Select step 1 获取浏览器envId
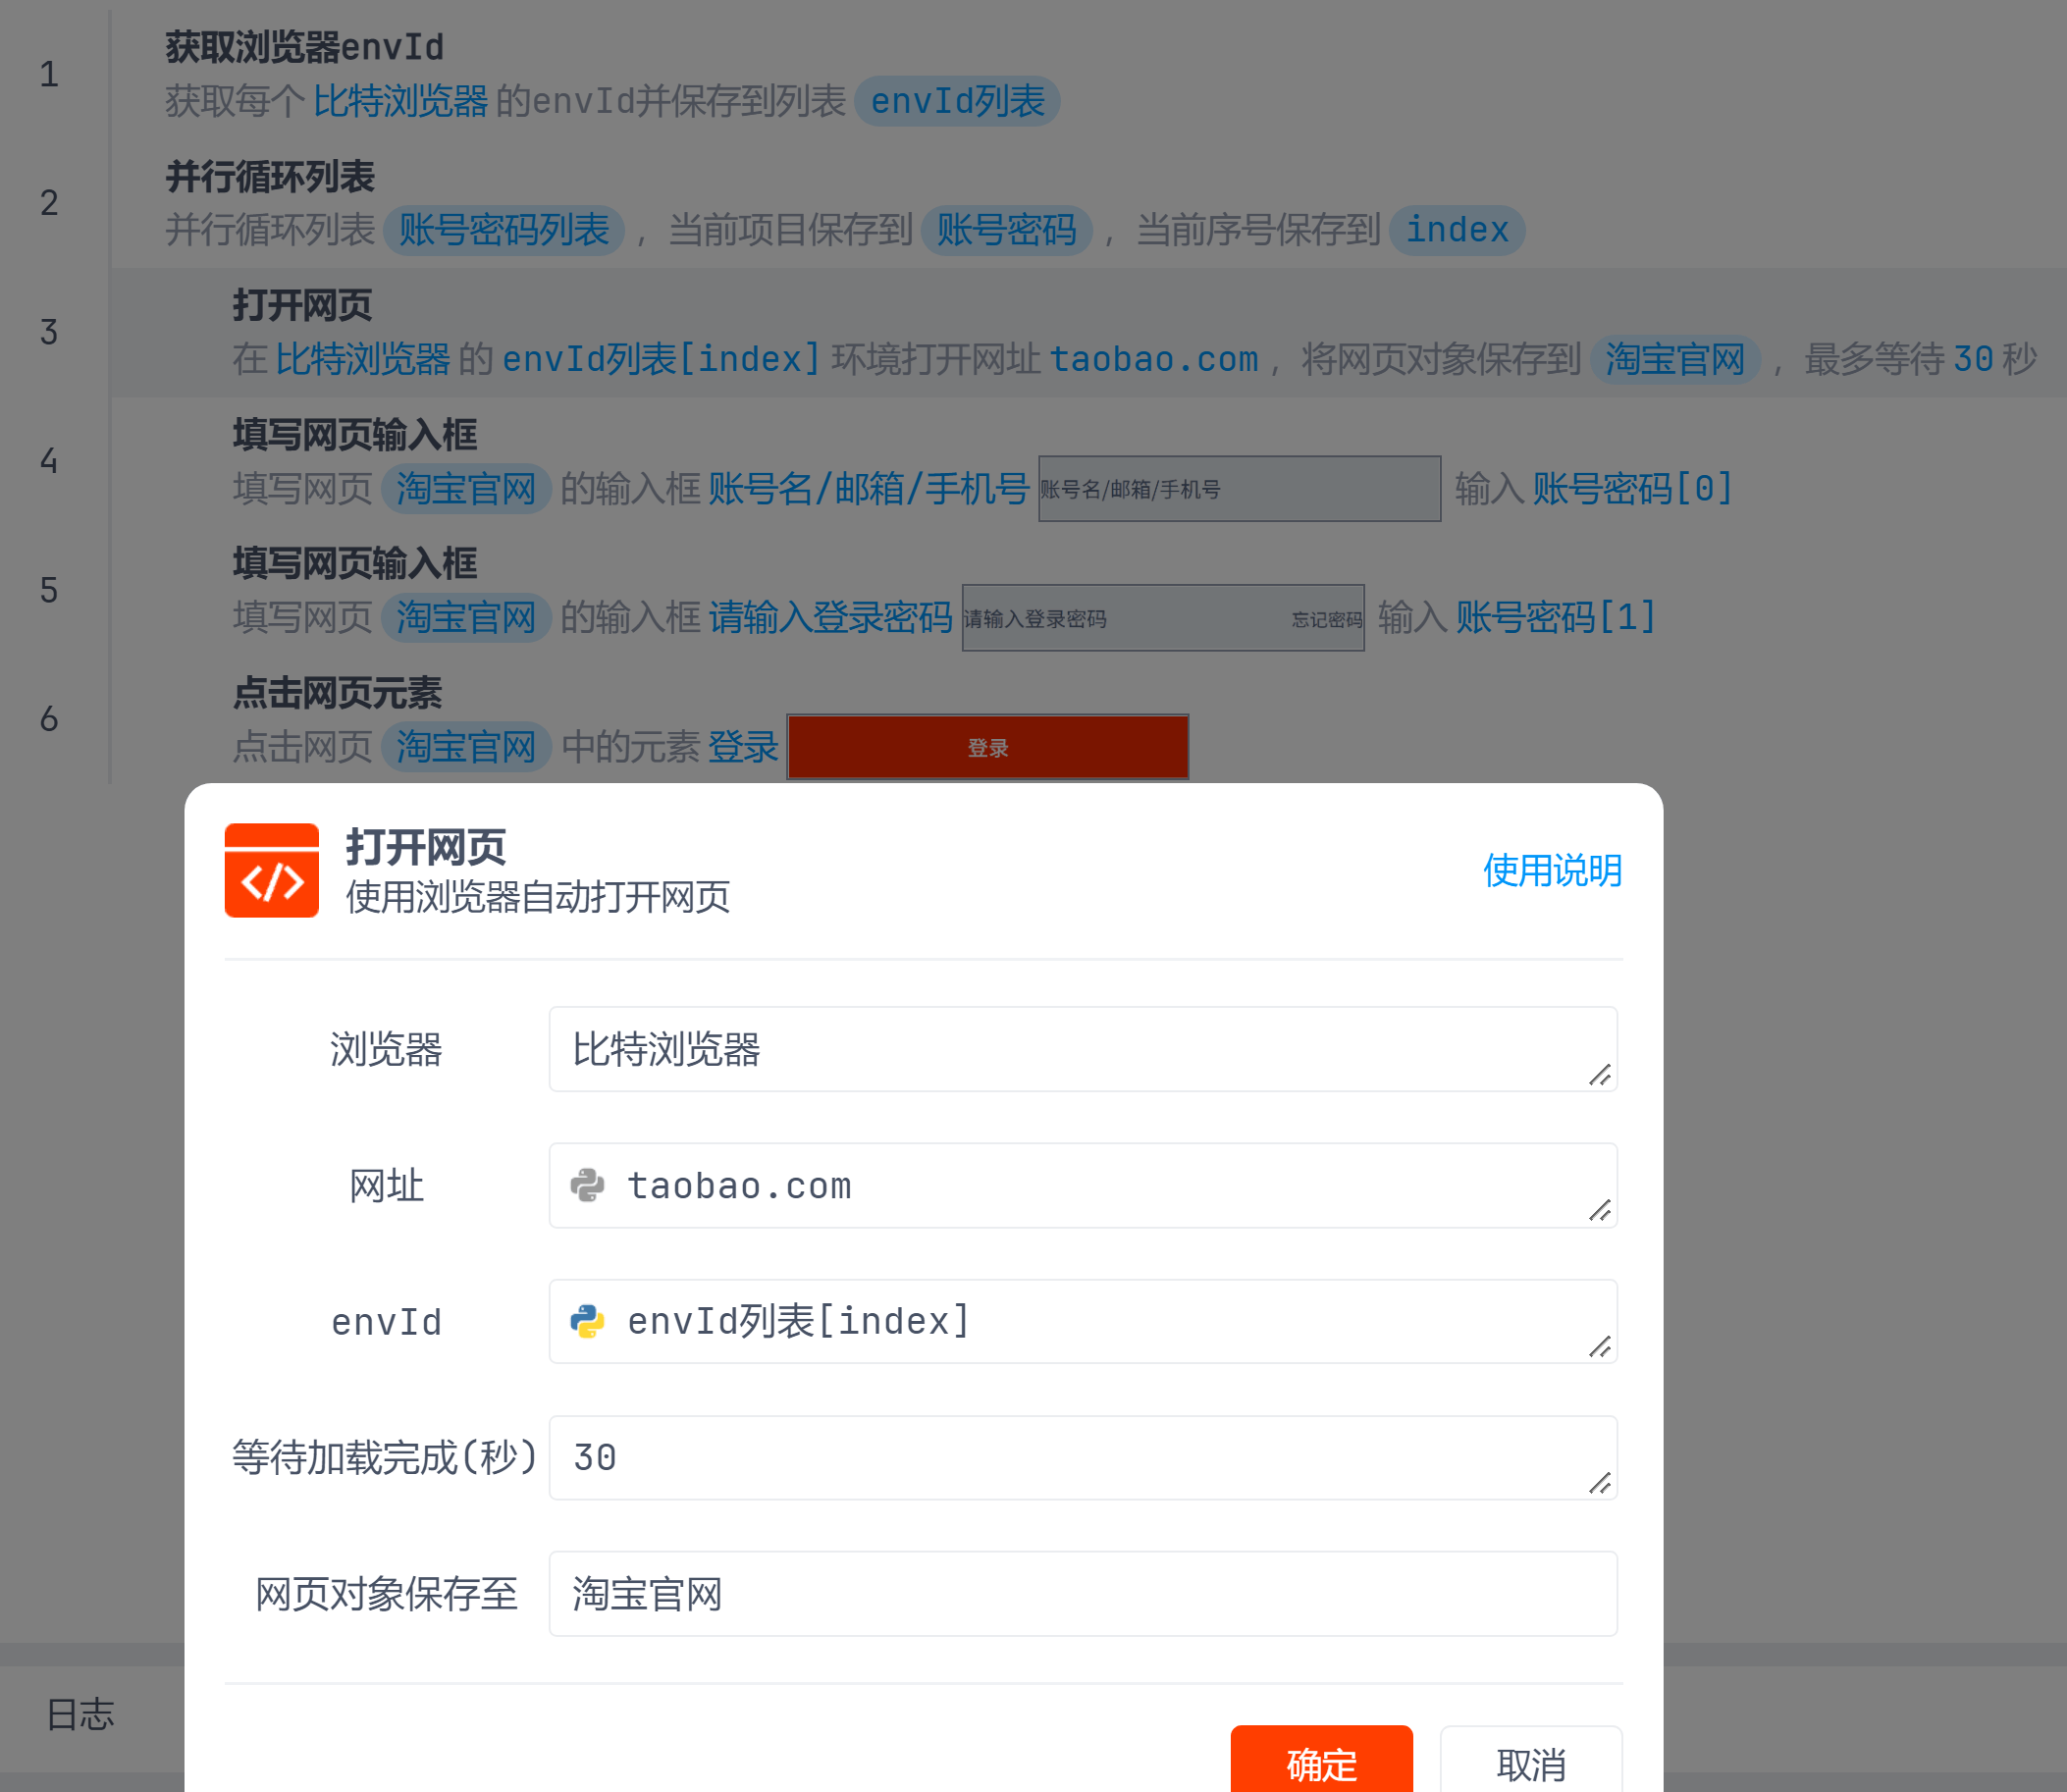 click(303, 47)
